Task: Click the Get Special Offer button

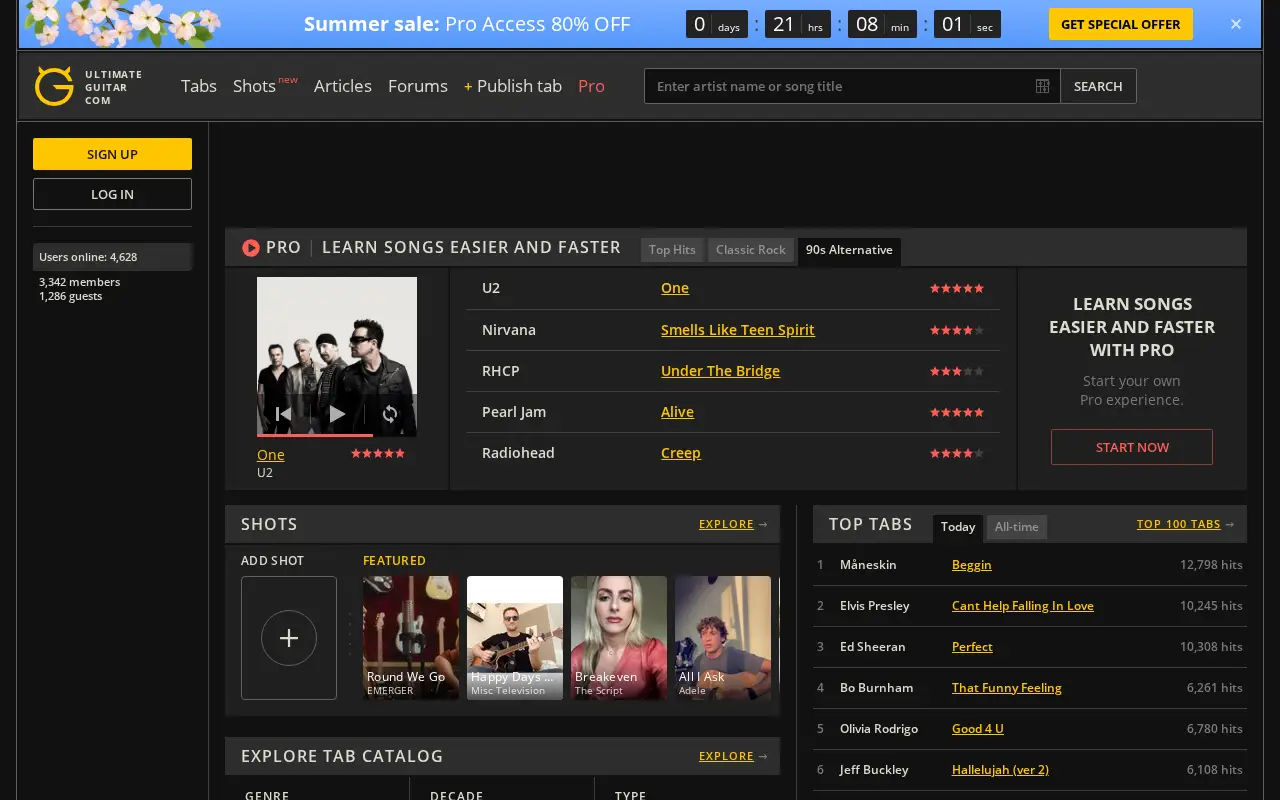Action: tap(1120, 24)
